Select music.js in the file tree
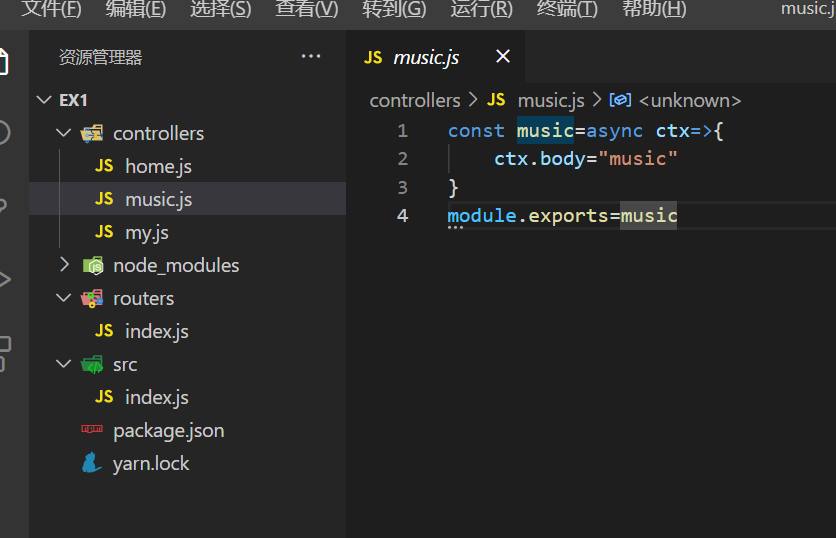This screenshot has height=538, width=836. tap(188, 199)
